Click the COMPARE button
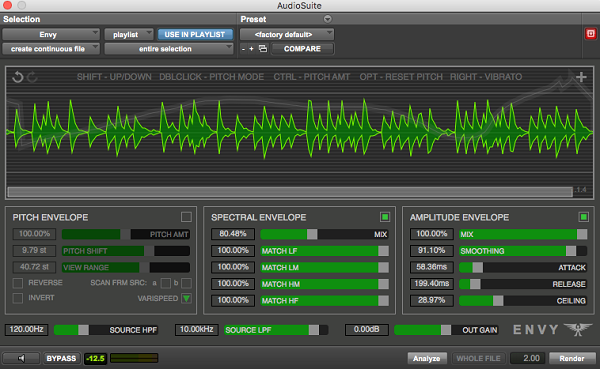 (x=302, y=49)
